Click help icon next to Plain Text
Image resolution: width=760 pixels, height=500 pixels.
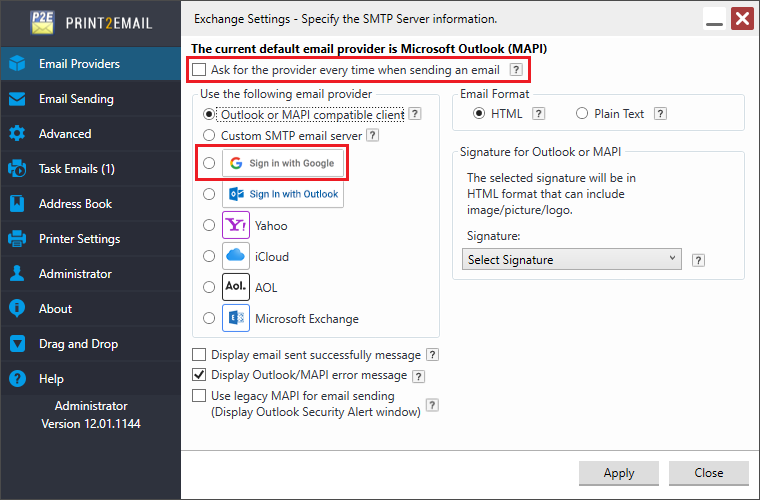tap(660, 114)
